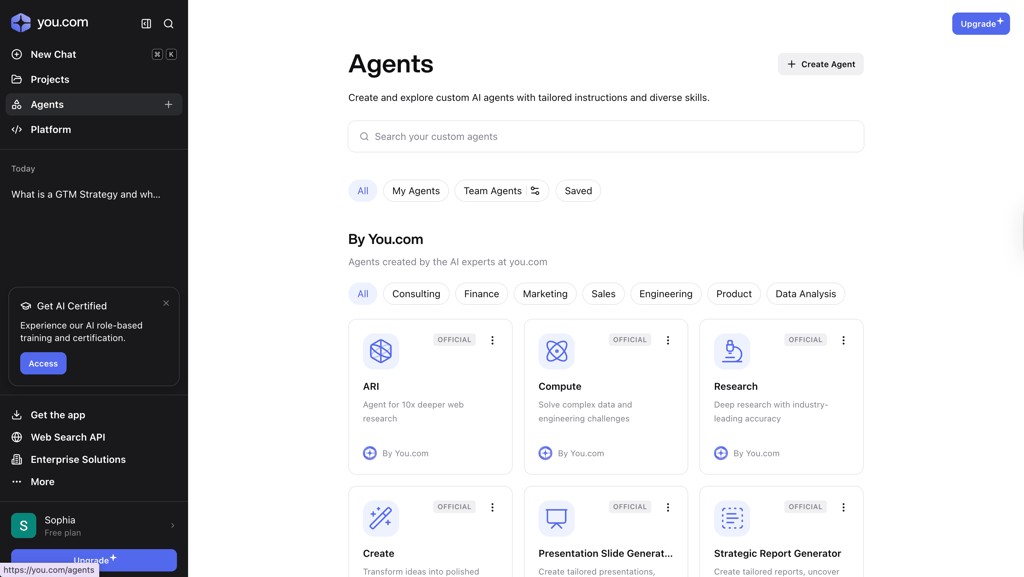Viewport: 1024px width, 577px height.
Task: Open the Create card options menu
Action: 492,507
